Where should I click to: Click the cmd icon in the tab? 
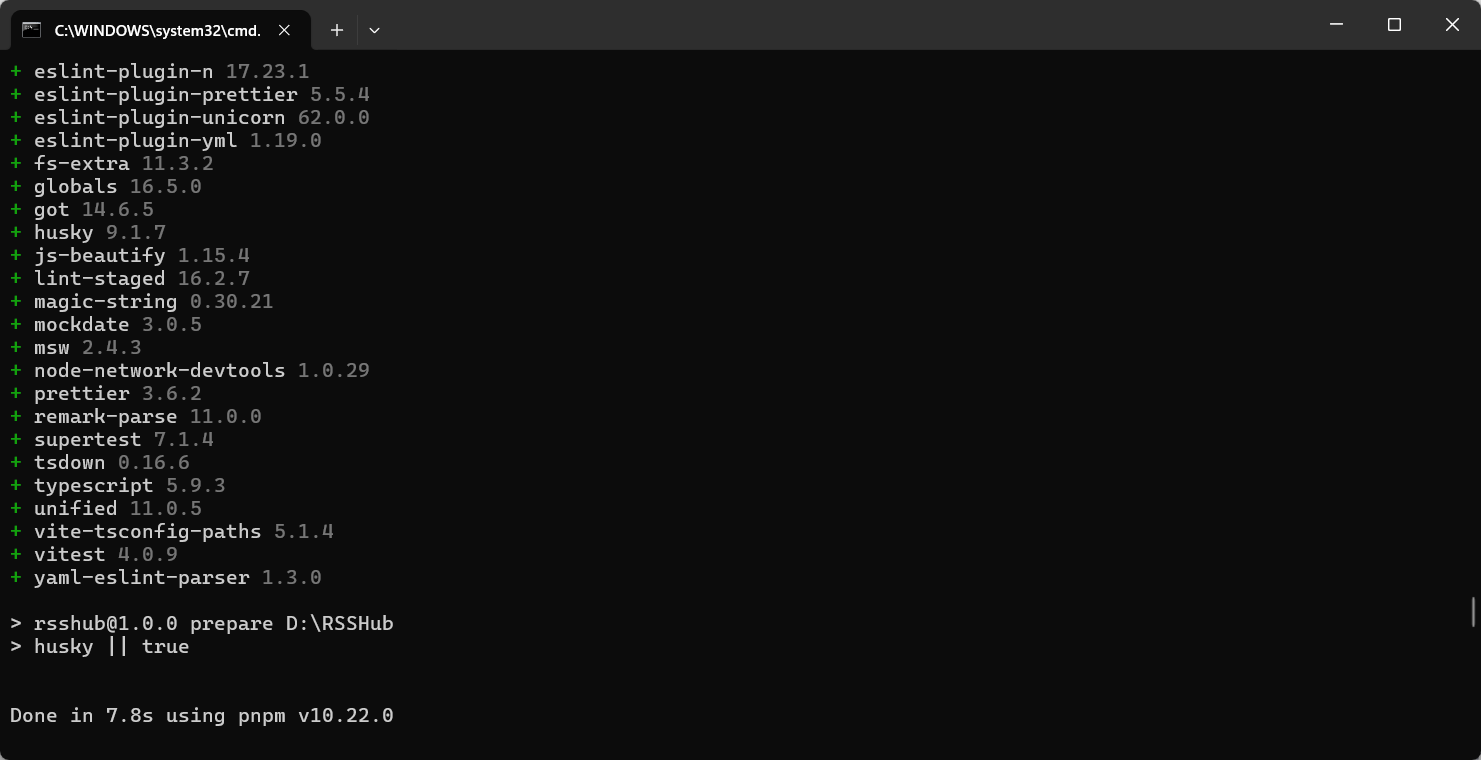point(32,30)
